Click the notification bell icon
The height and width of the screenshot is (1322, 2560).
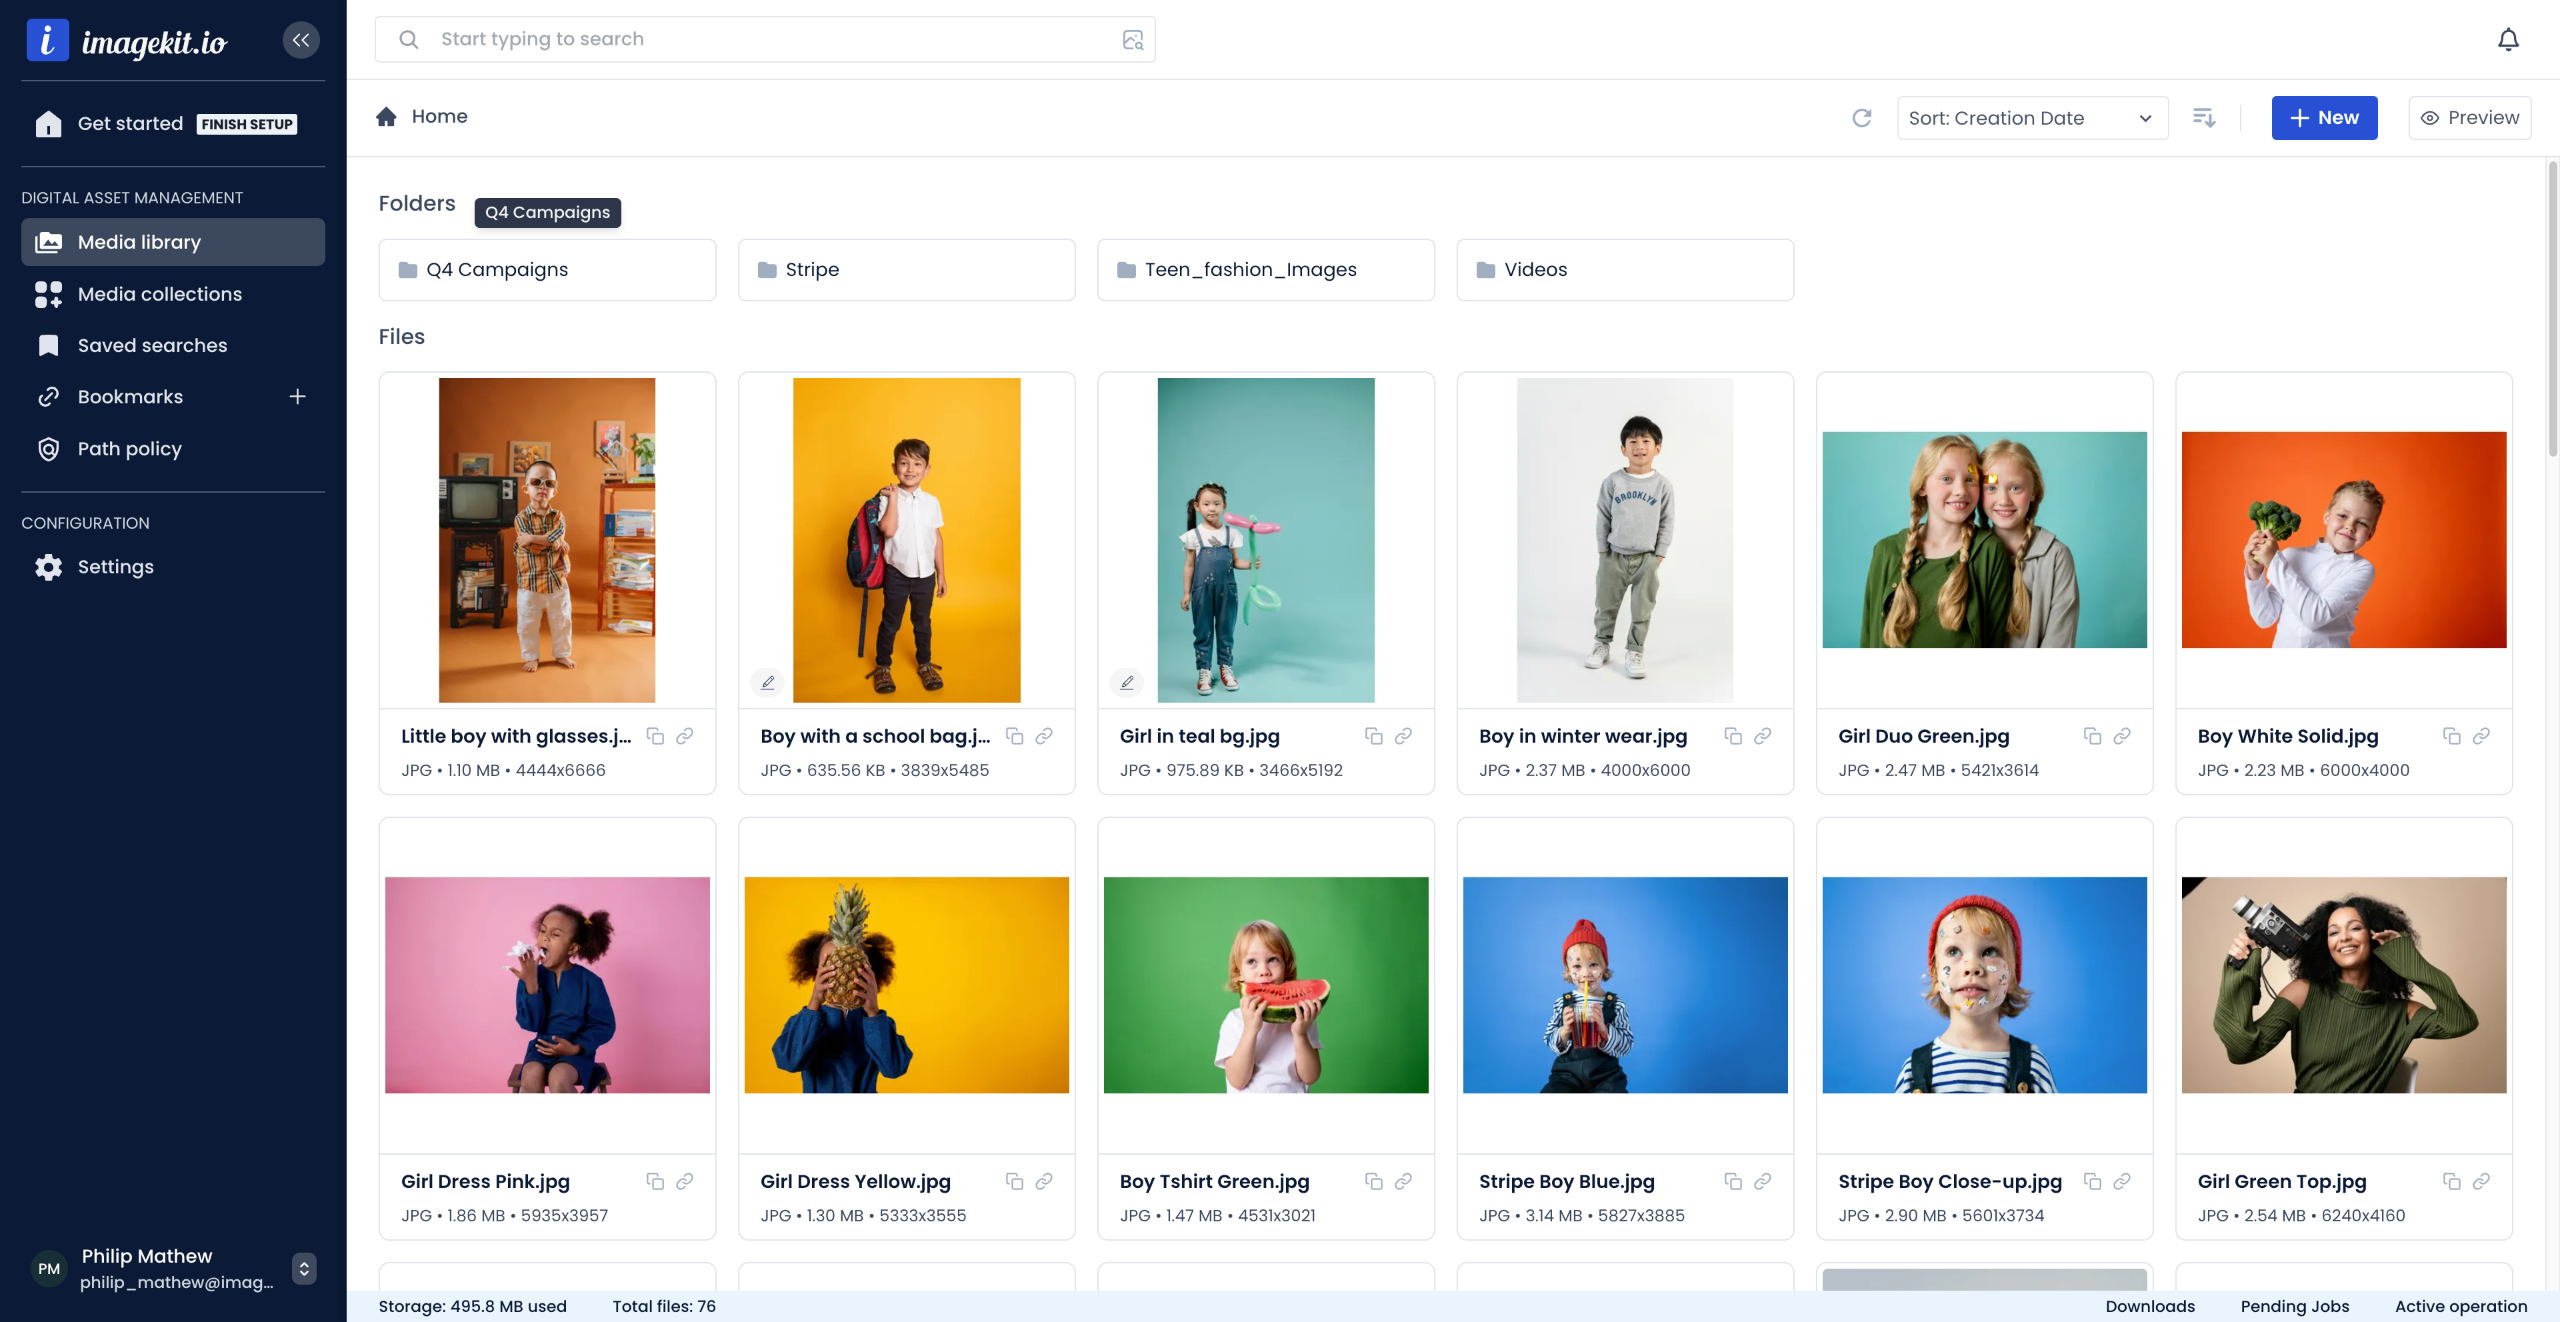(2508, 40)
